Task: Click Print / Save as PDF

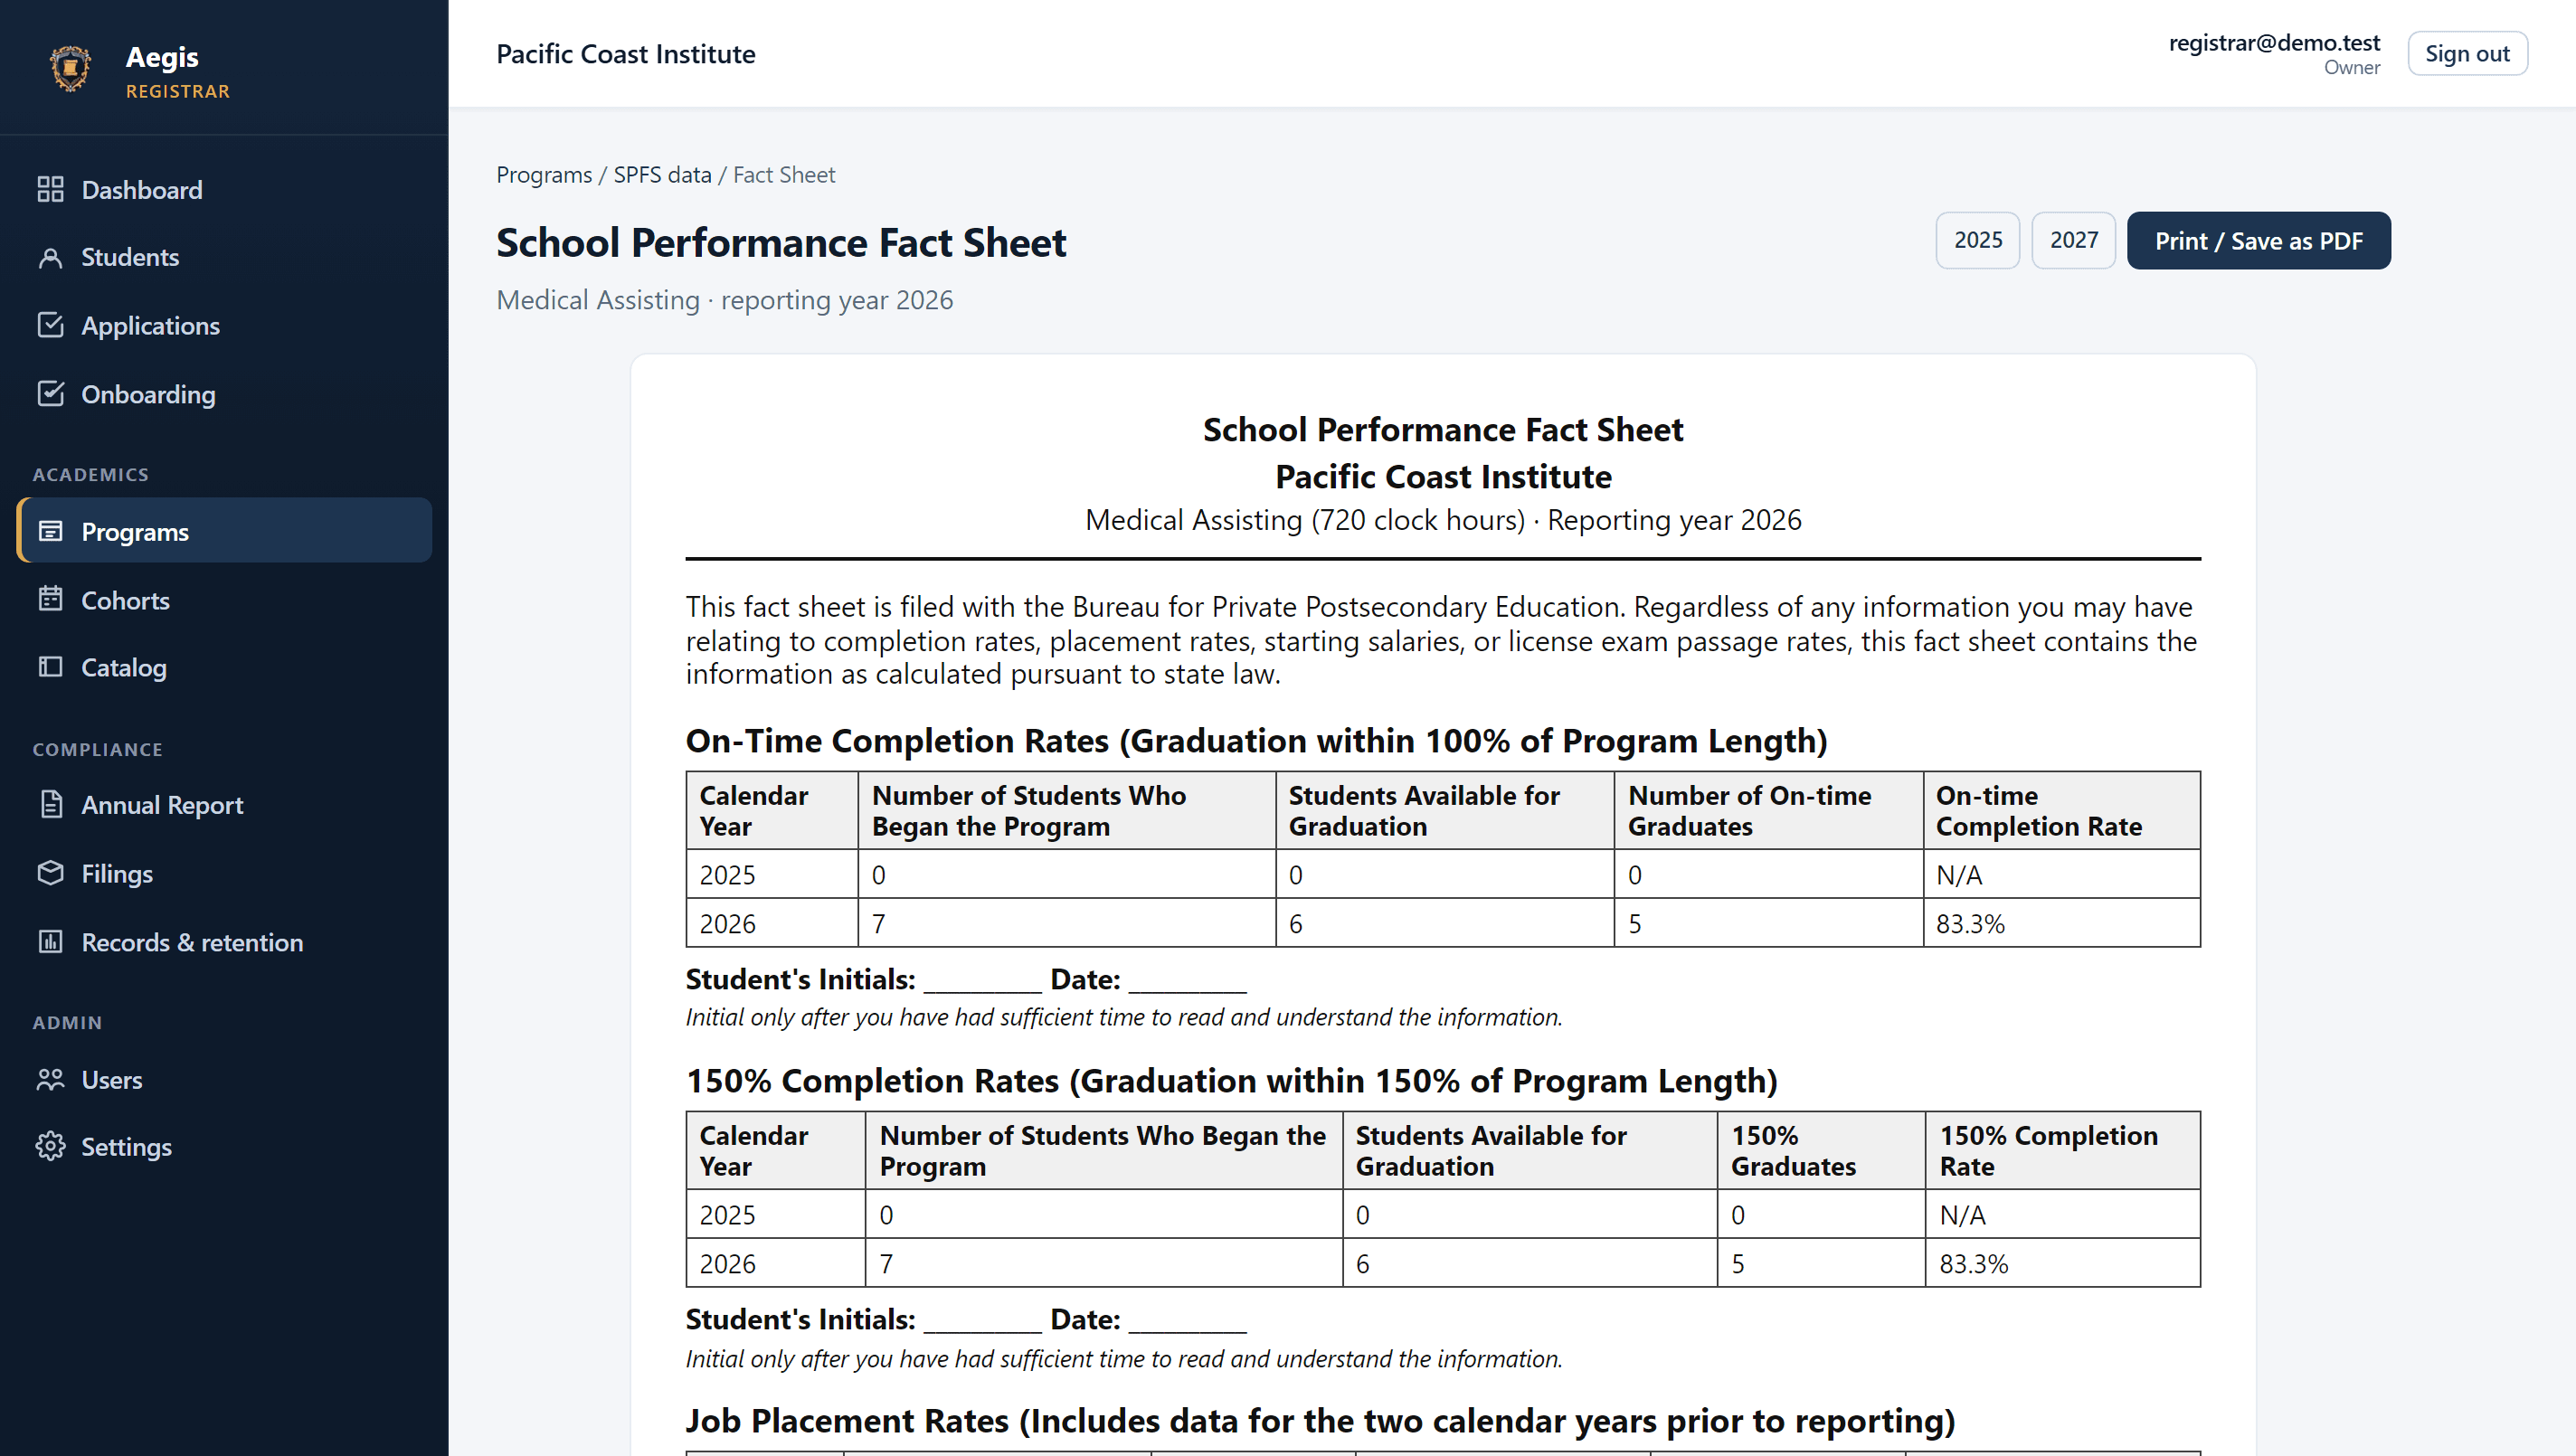Action: point(2258,240)
